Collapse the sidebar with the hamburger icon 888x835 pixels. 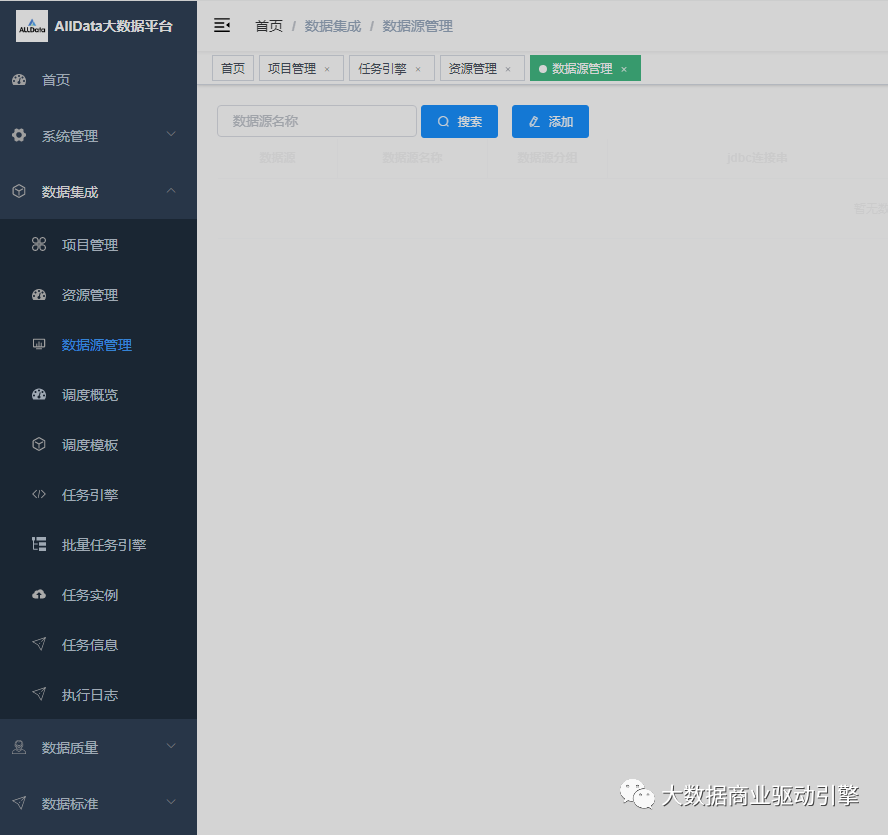(222, 25)
